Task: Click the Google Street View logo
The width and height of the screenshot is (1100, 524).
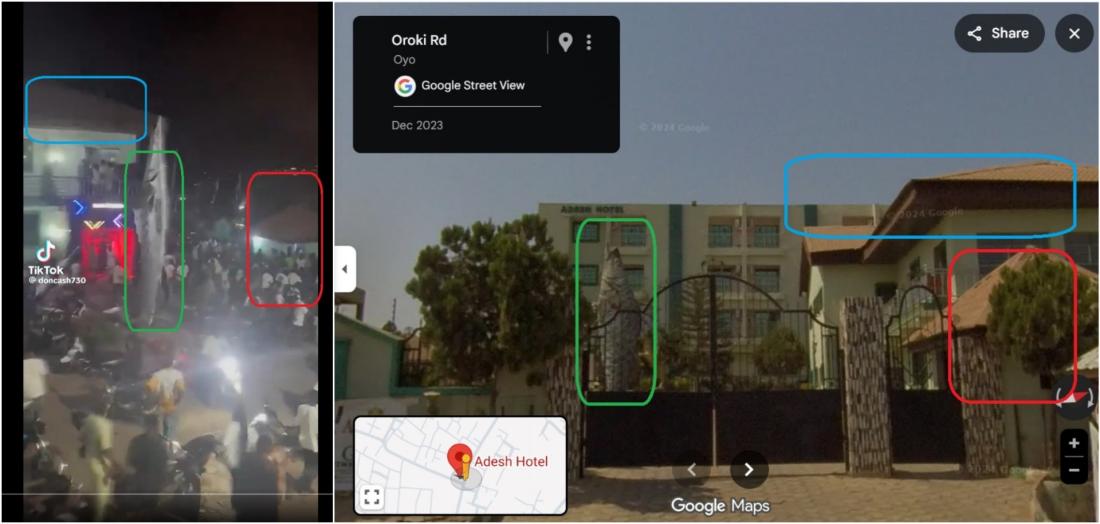Action: 405,86
